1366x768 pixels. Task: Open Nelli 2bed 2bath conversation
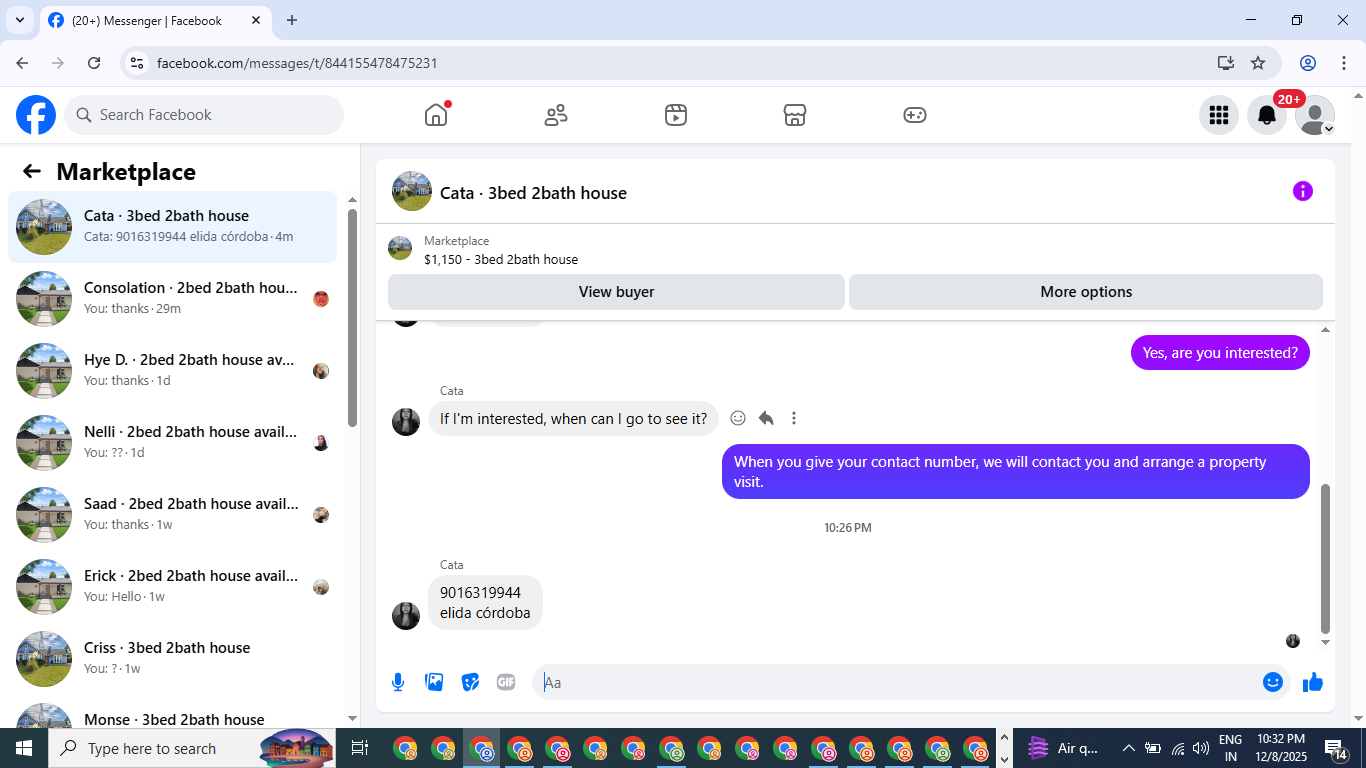point(172,443)
